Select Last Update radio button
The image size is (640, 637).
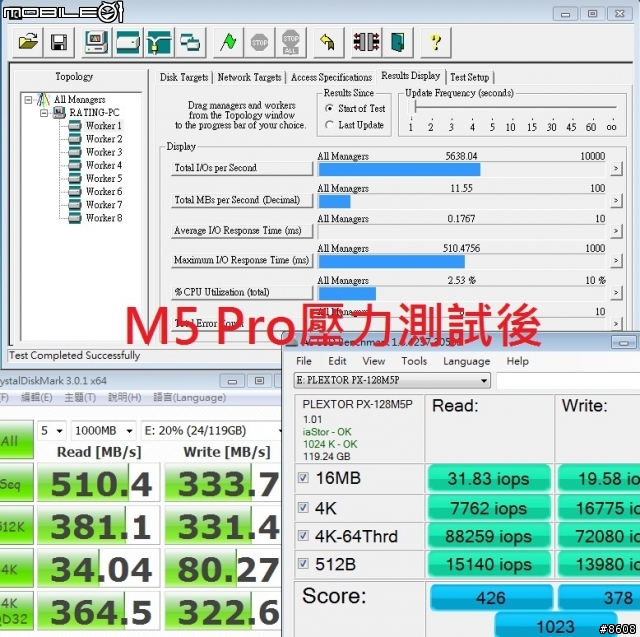329,125
